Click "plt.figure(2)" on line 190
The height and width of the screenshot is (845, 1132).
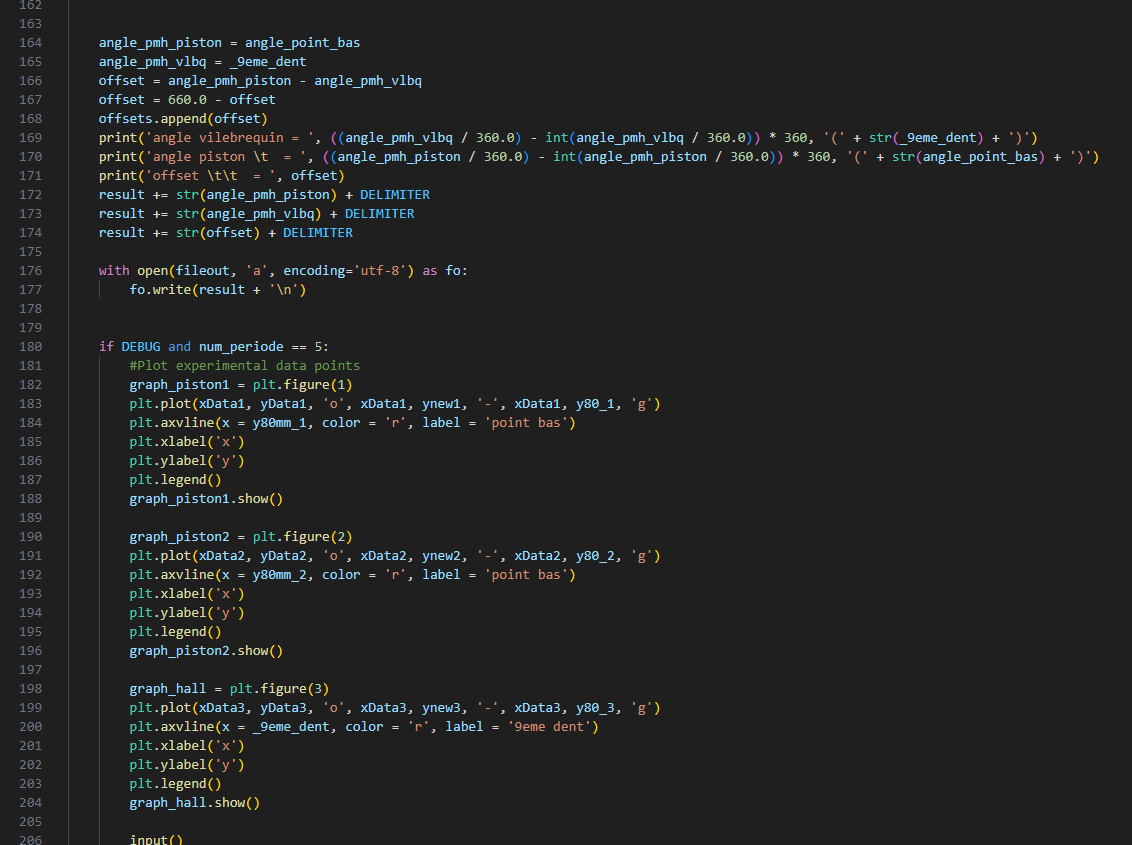(x=302, y=537)
